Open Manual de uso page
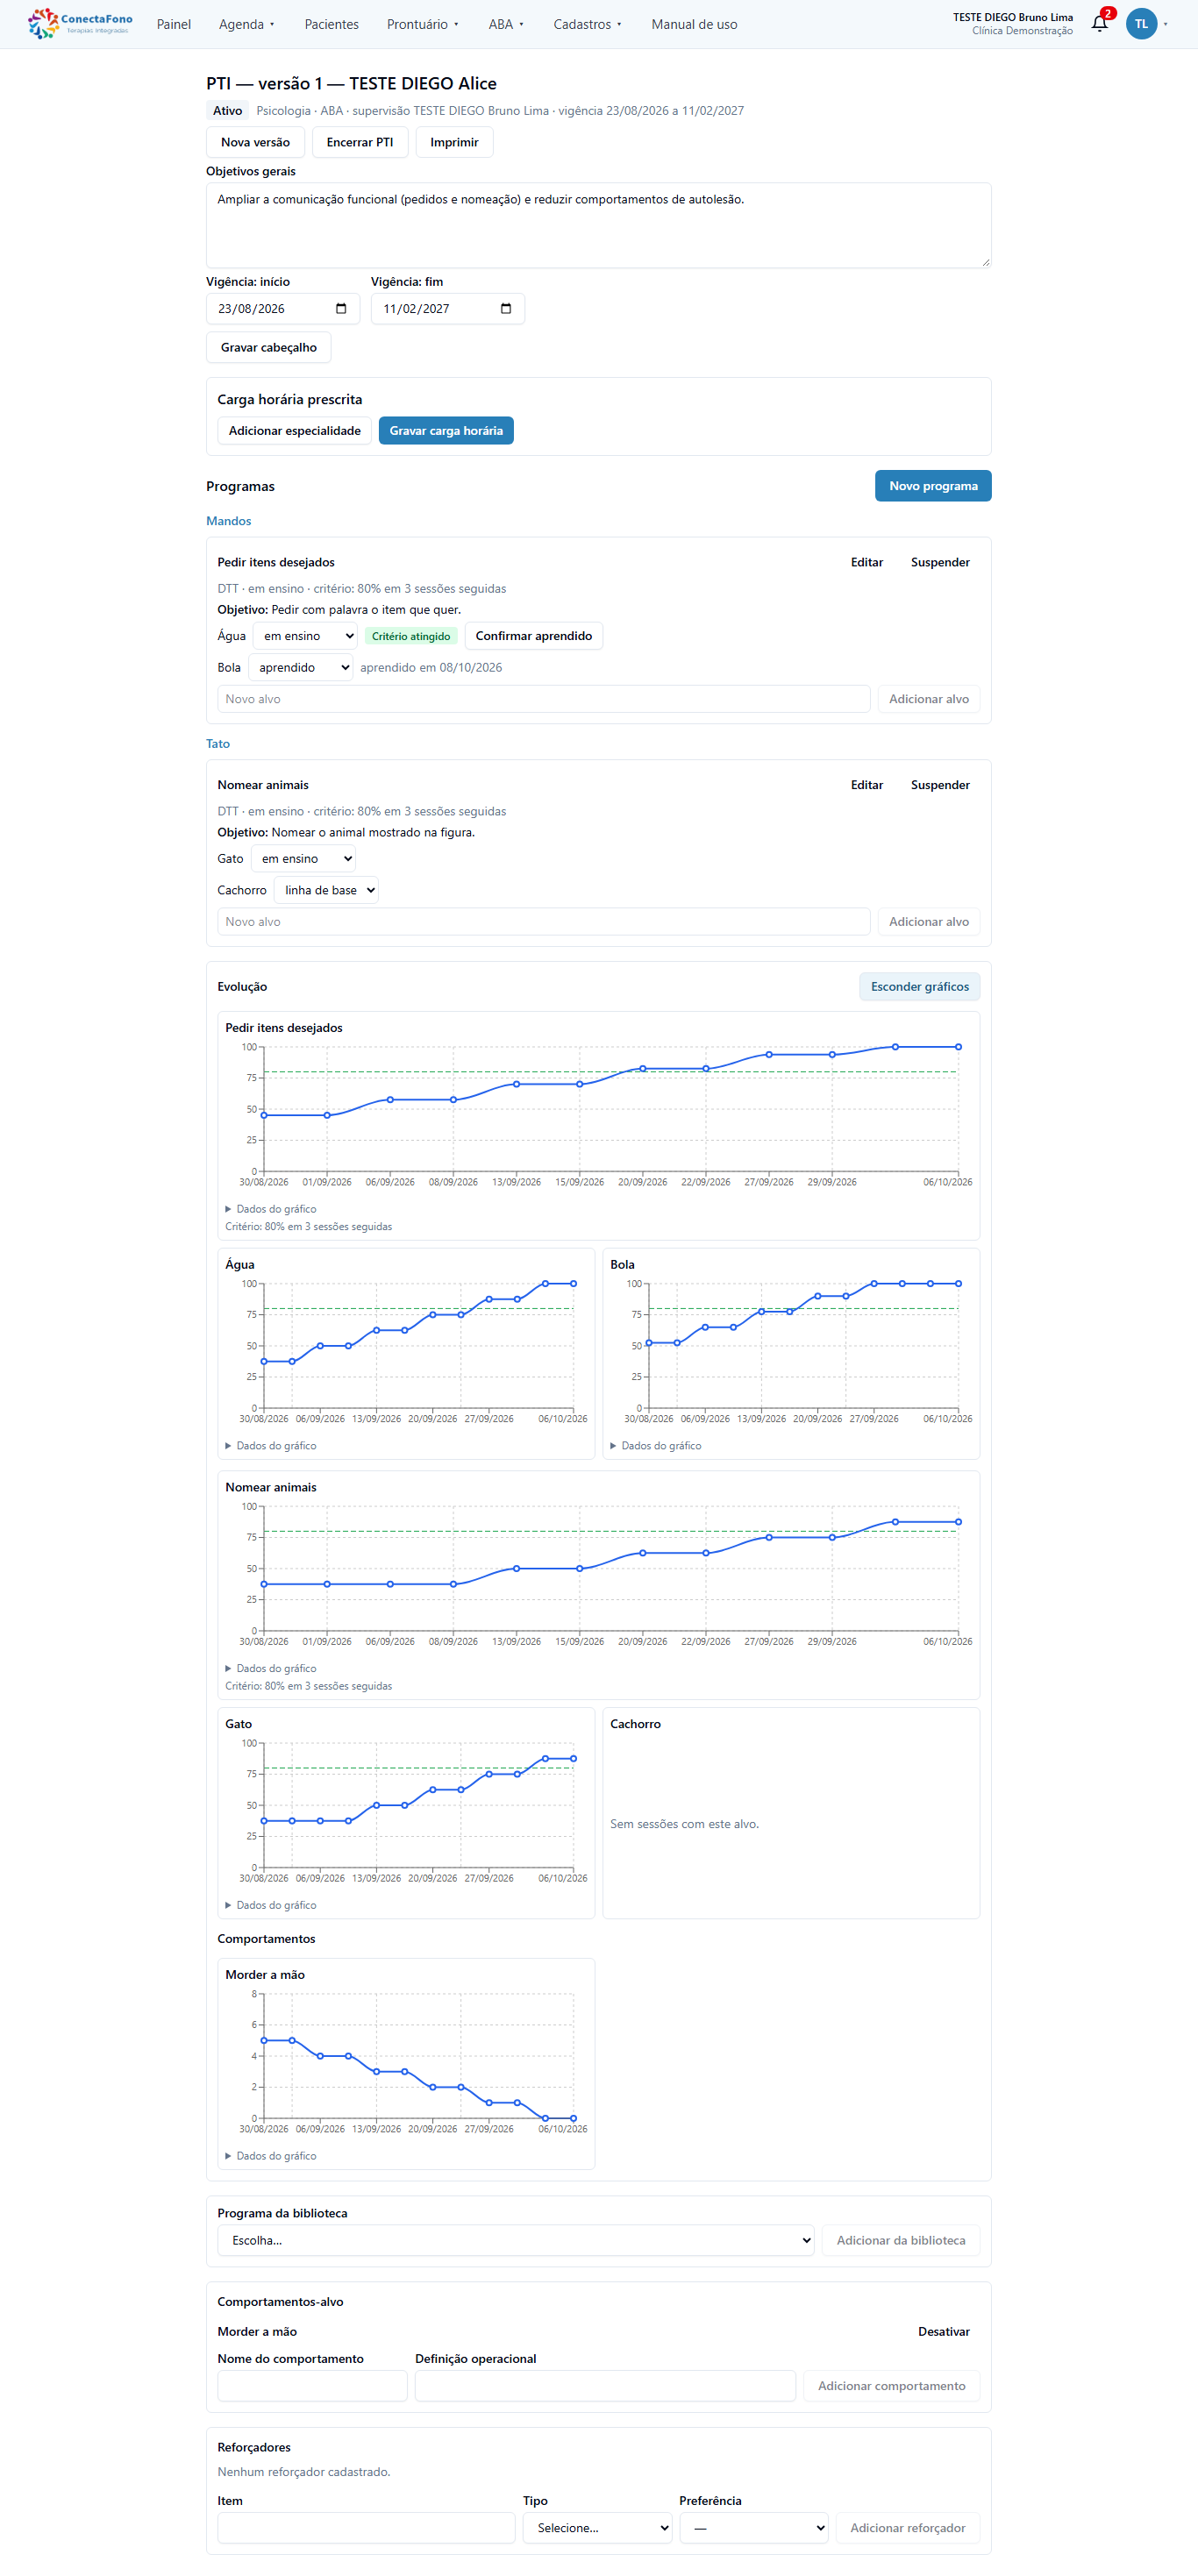Viewport: 1198px width, 2576px height. (694, 24)
